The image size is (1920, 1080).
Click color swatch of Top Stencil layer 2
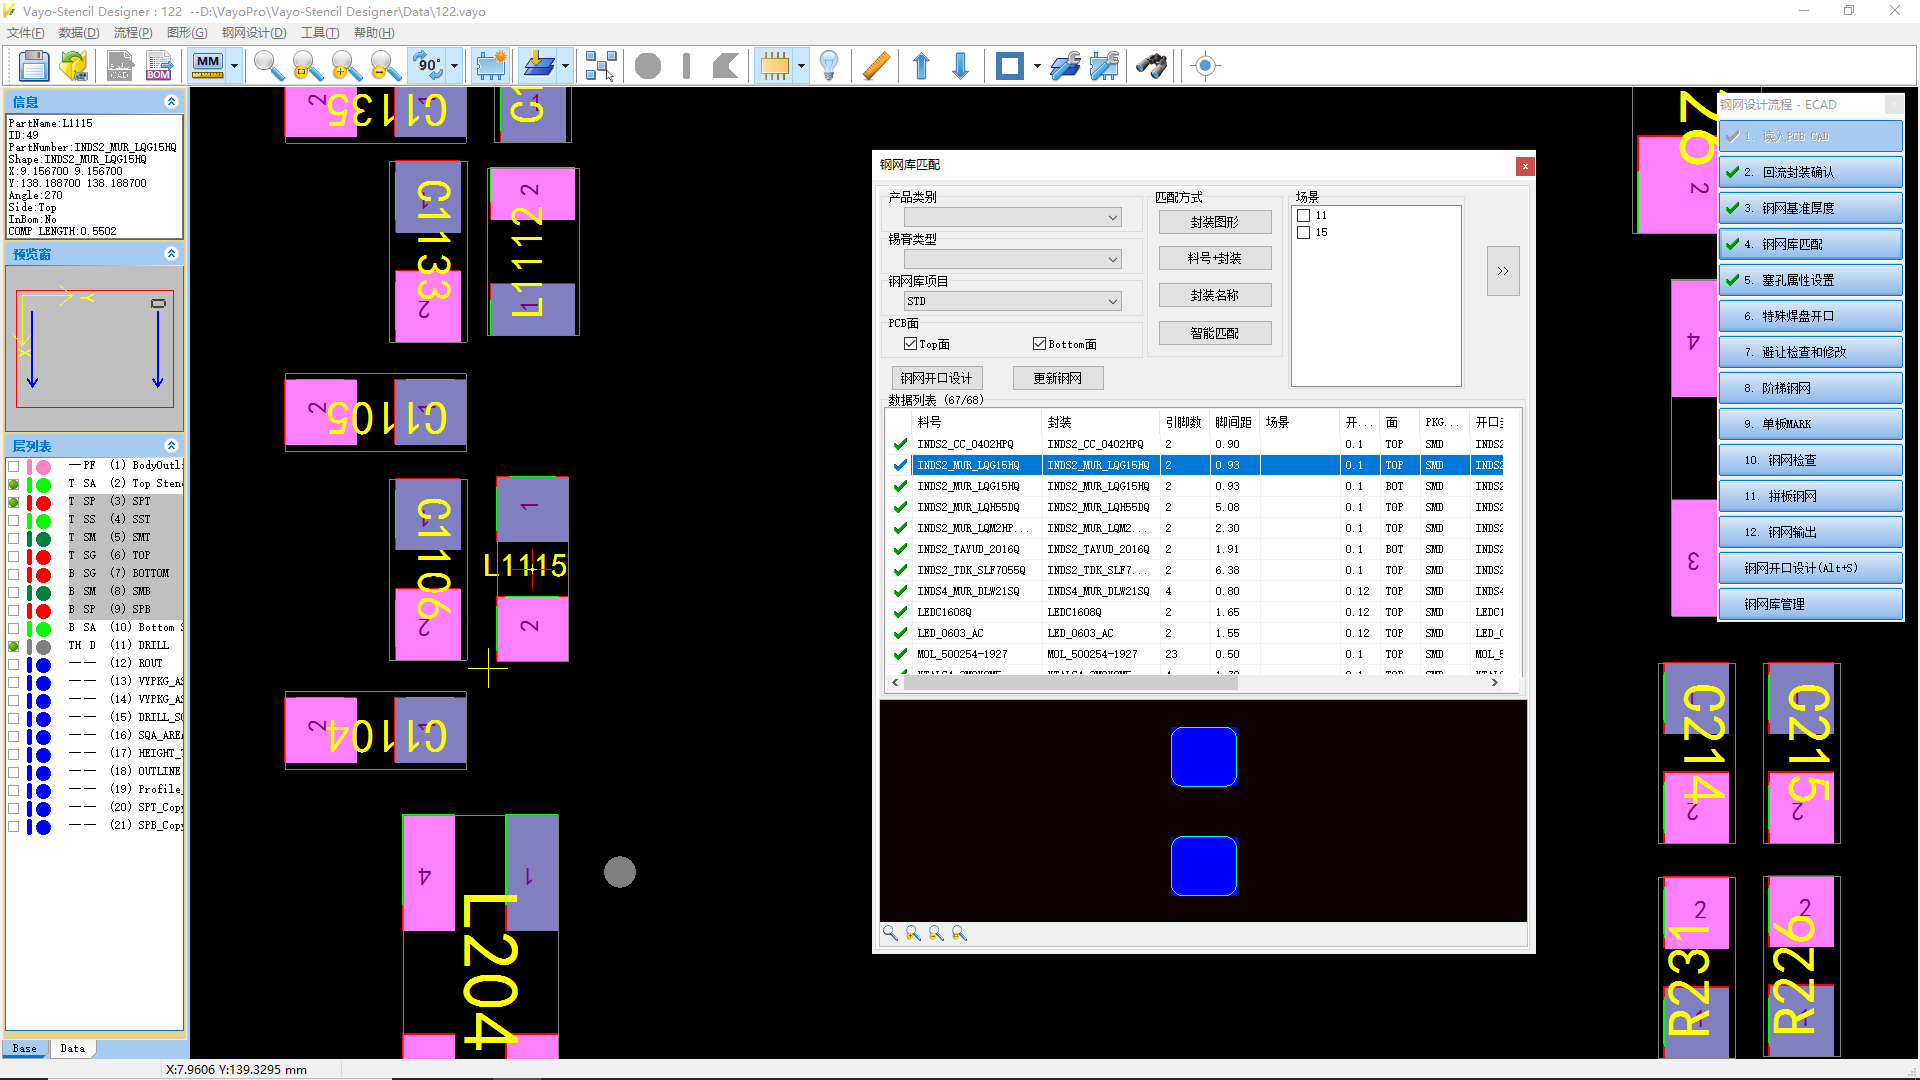tap(43, 484)
